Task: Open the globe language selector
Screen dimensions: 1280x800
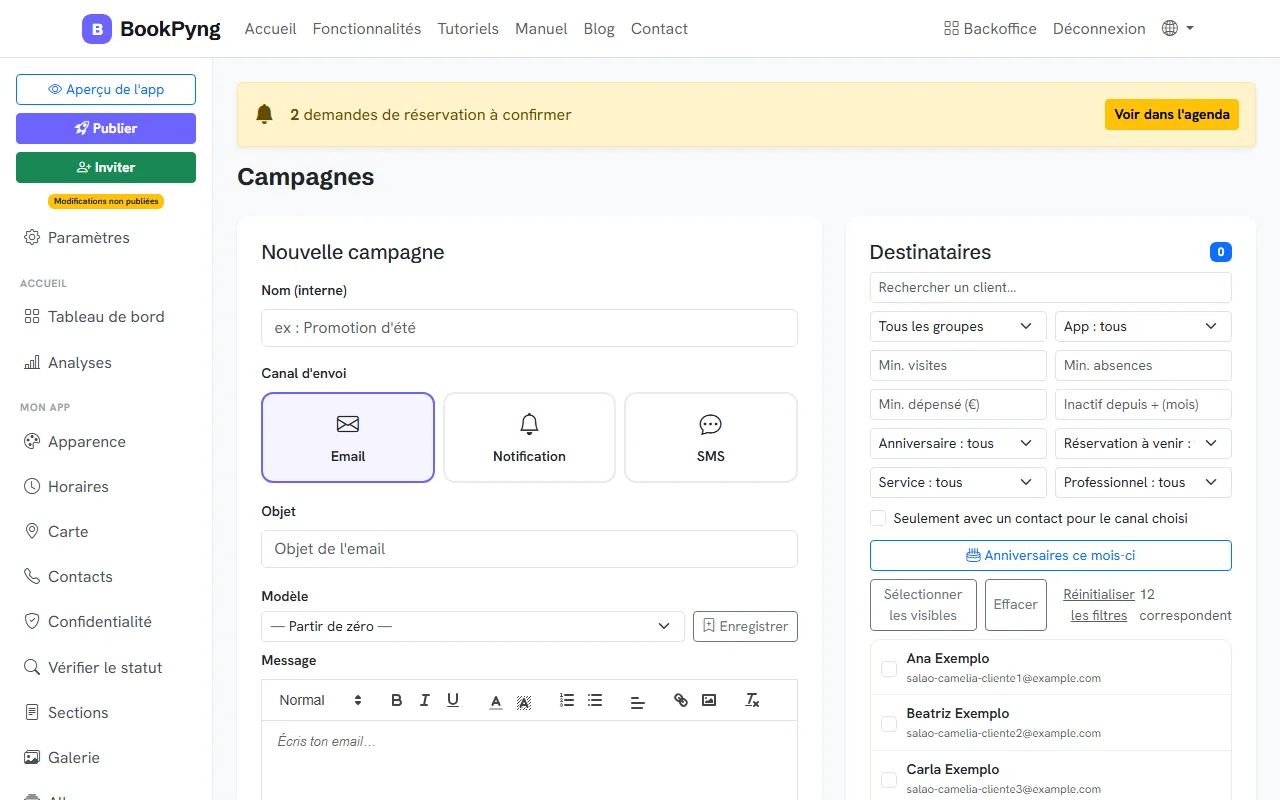Action: 1178,28
